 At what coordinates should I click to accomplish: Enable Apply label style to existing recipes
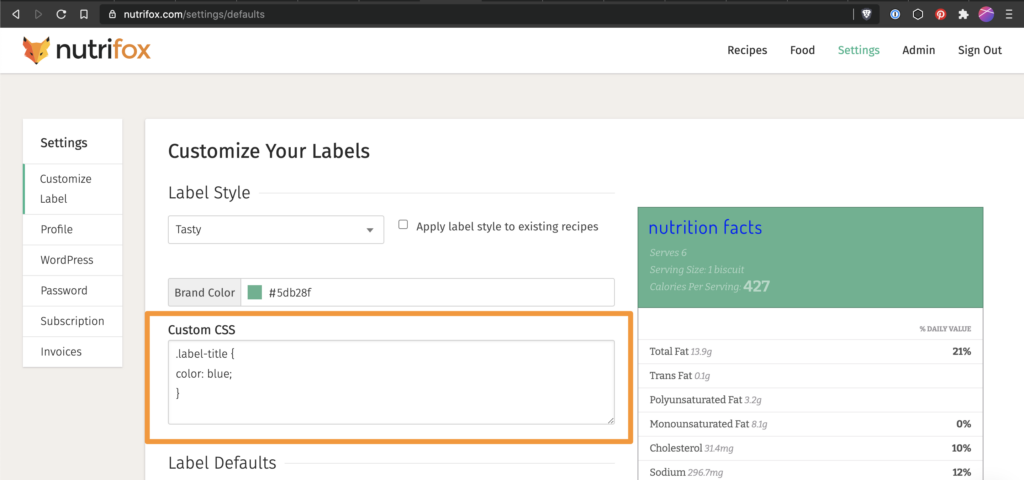click(403, 225)
